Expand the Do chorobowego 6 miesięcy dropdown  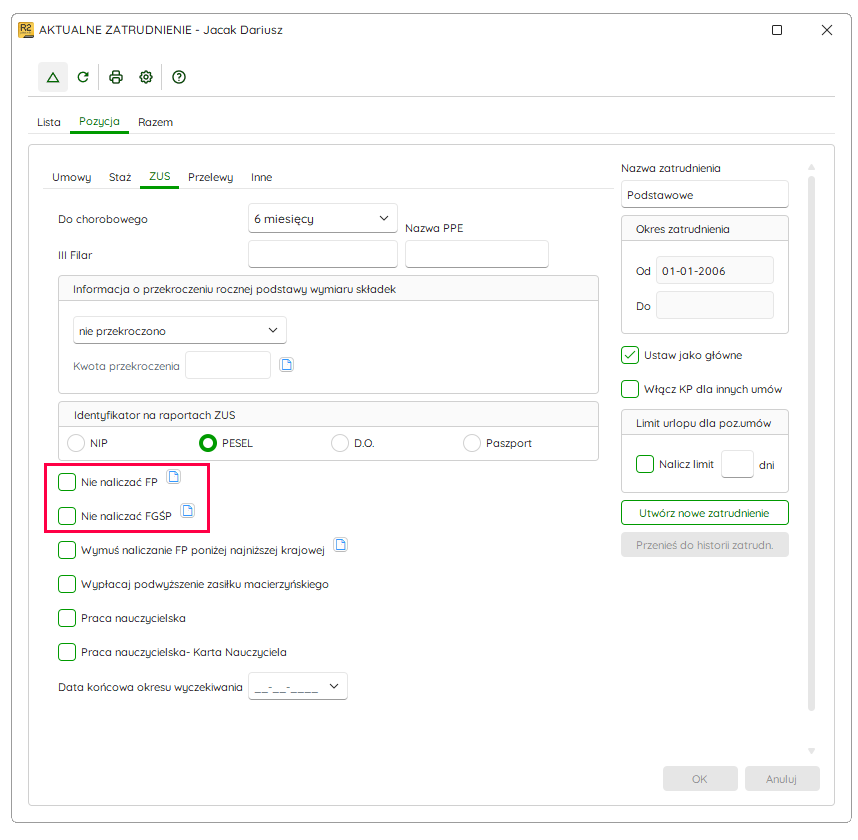[x=323, y=218]
